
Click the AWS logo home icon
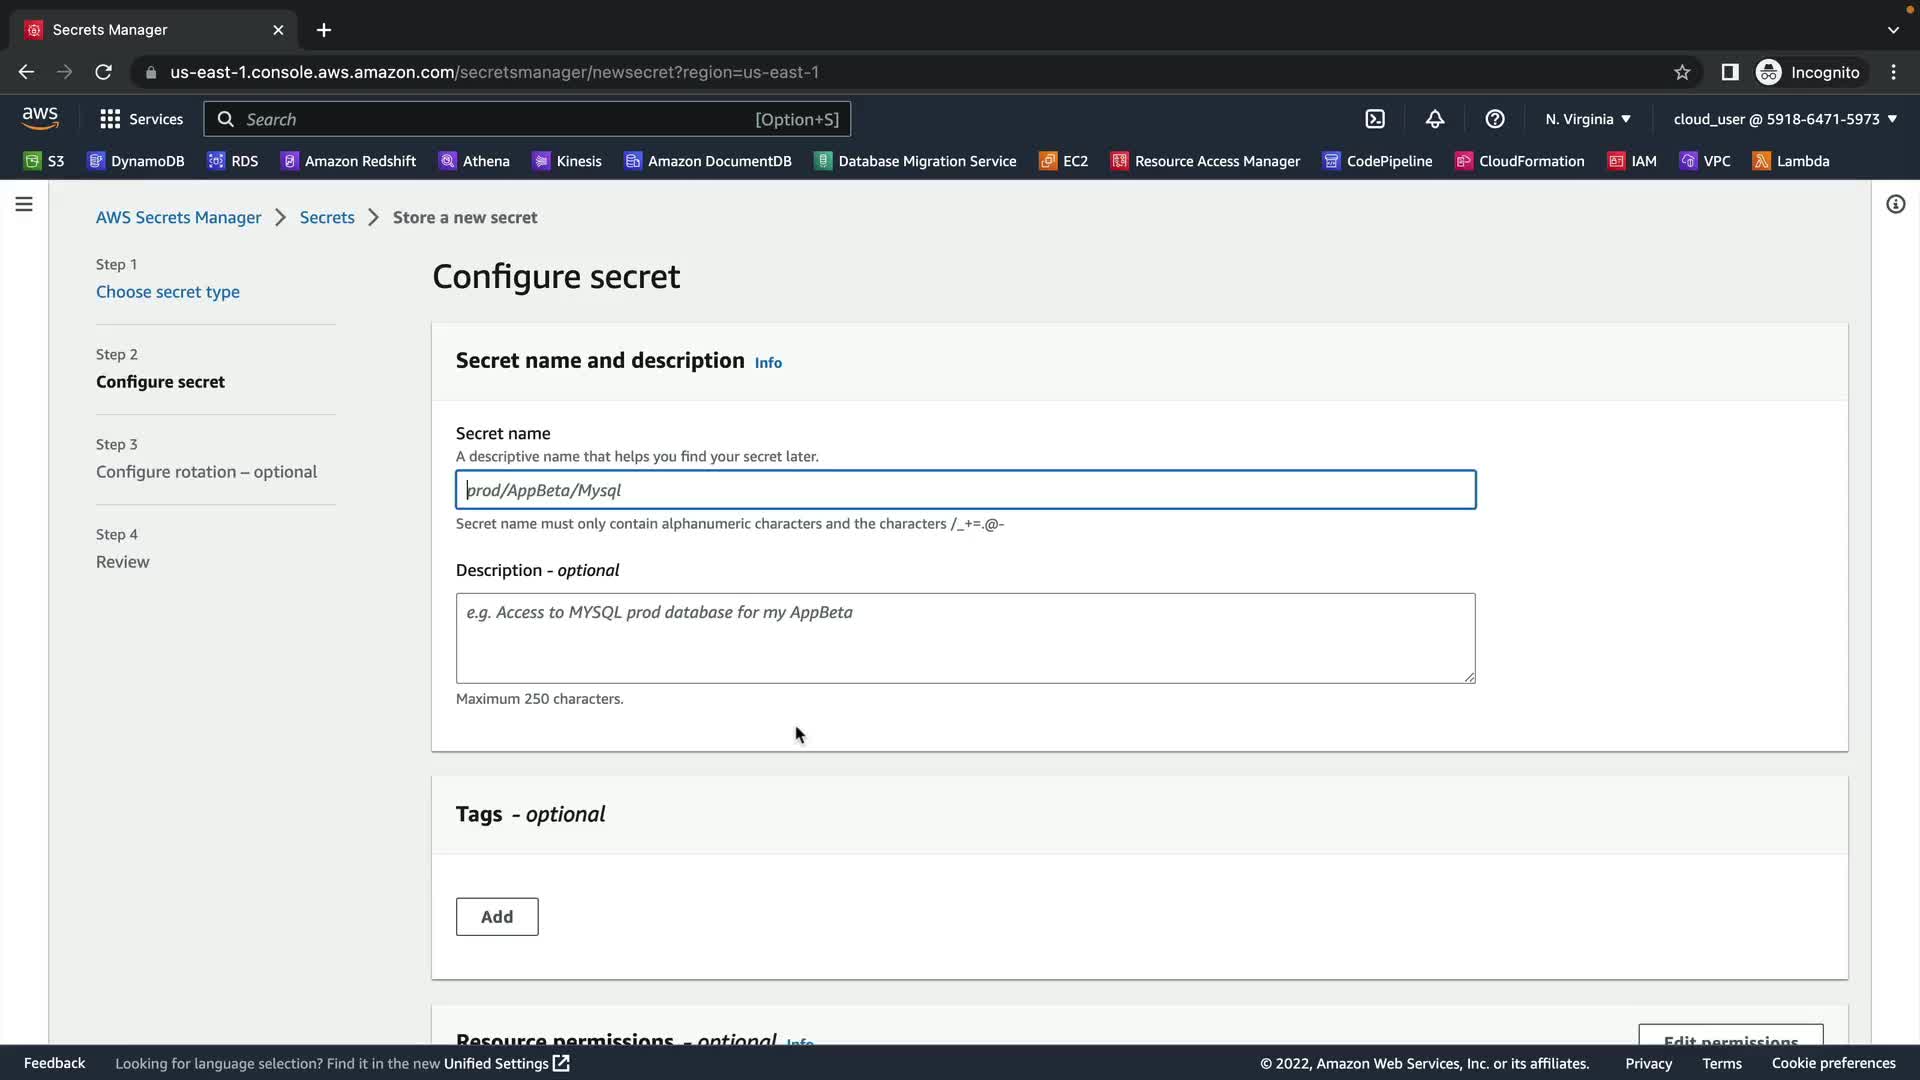coord(40,118)
